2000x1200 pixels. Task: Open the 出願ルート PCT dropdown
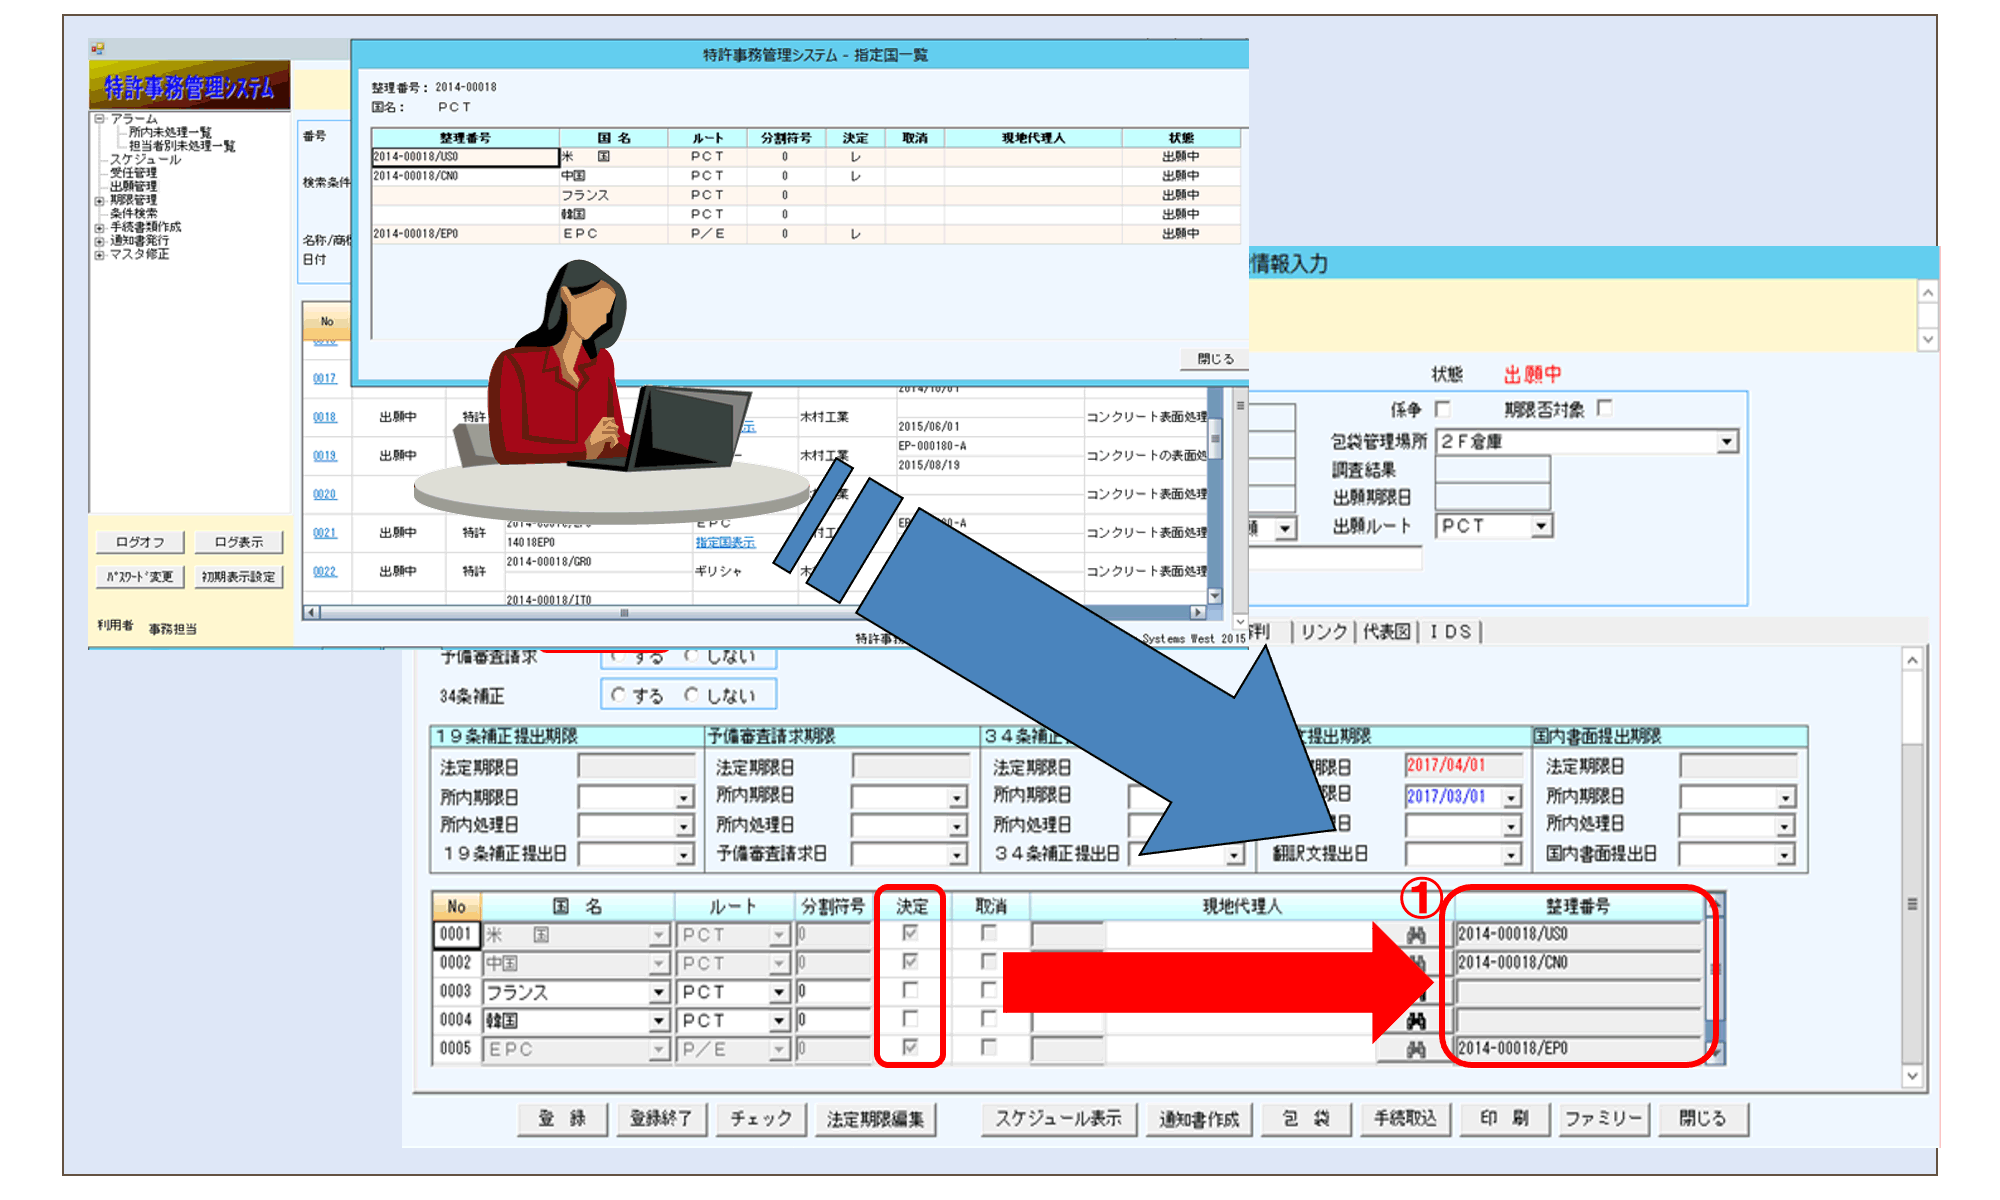[x=1541, y=526]
